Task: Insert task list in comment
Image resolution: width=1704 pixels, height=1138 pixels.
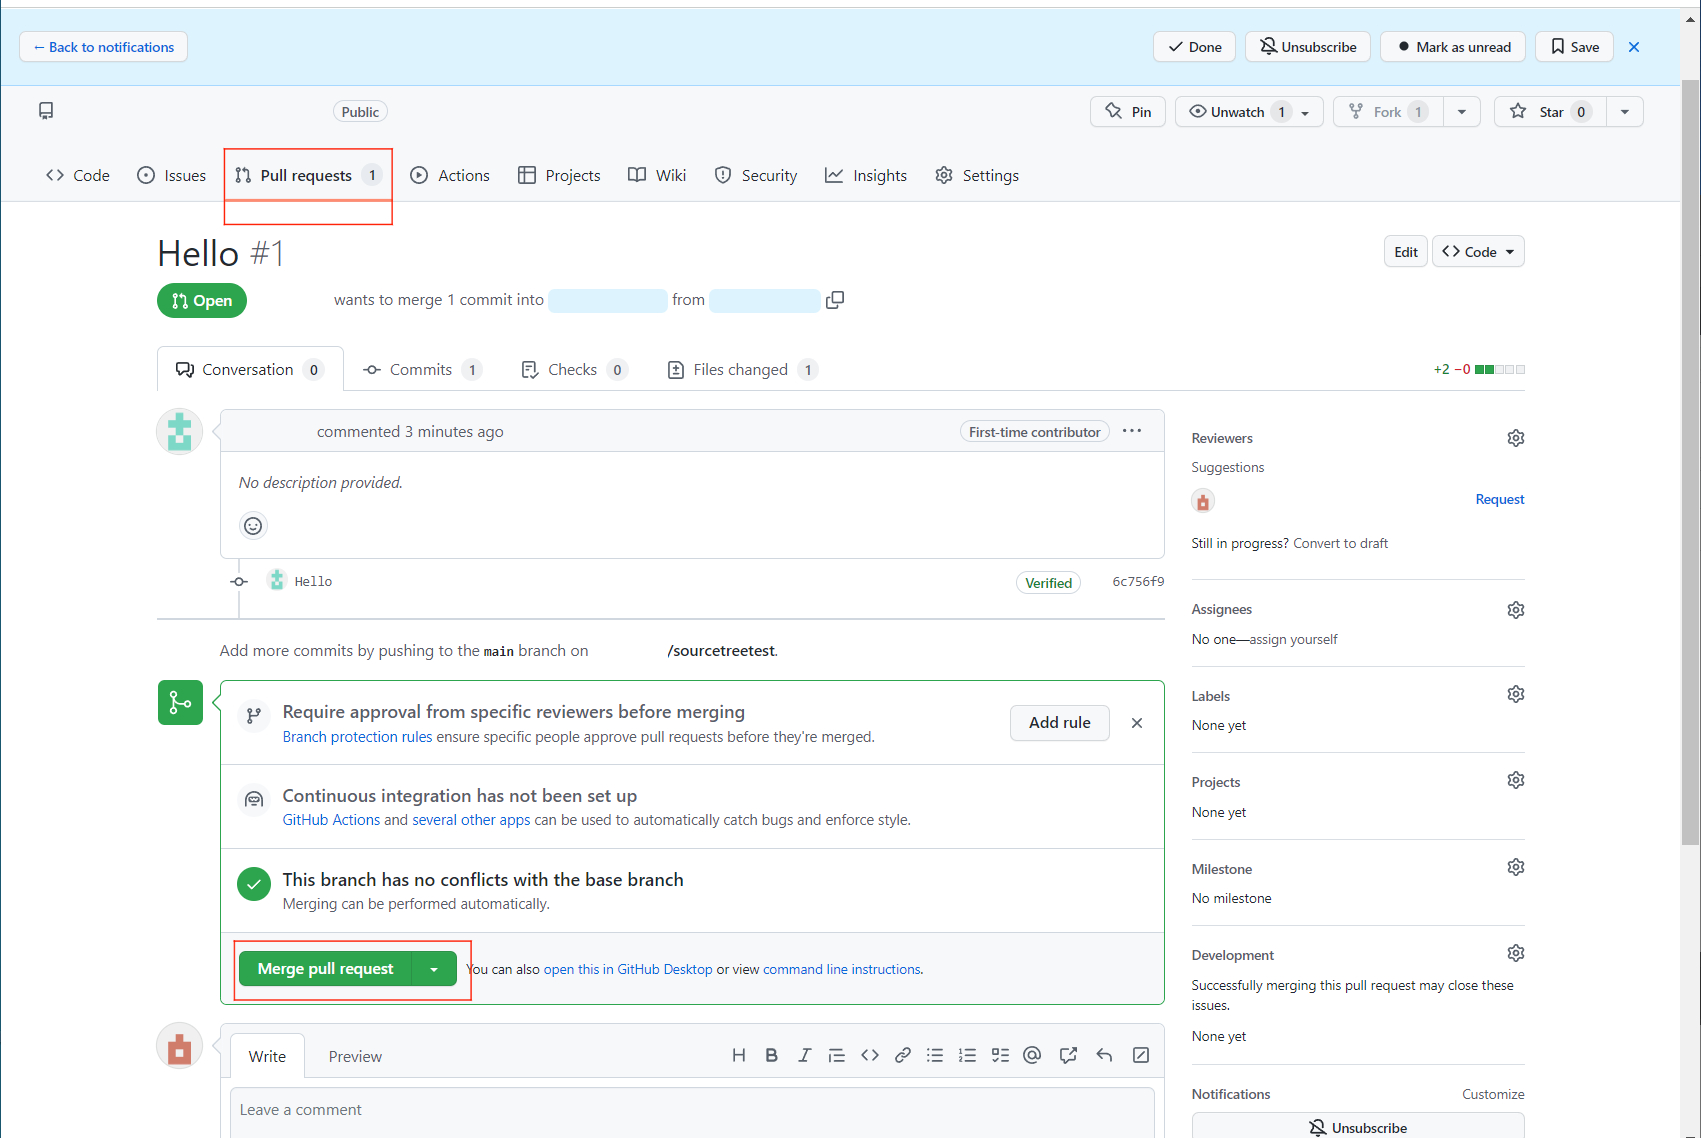Action: 1000,1055
